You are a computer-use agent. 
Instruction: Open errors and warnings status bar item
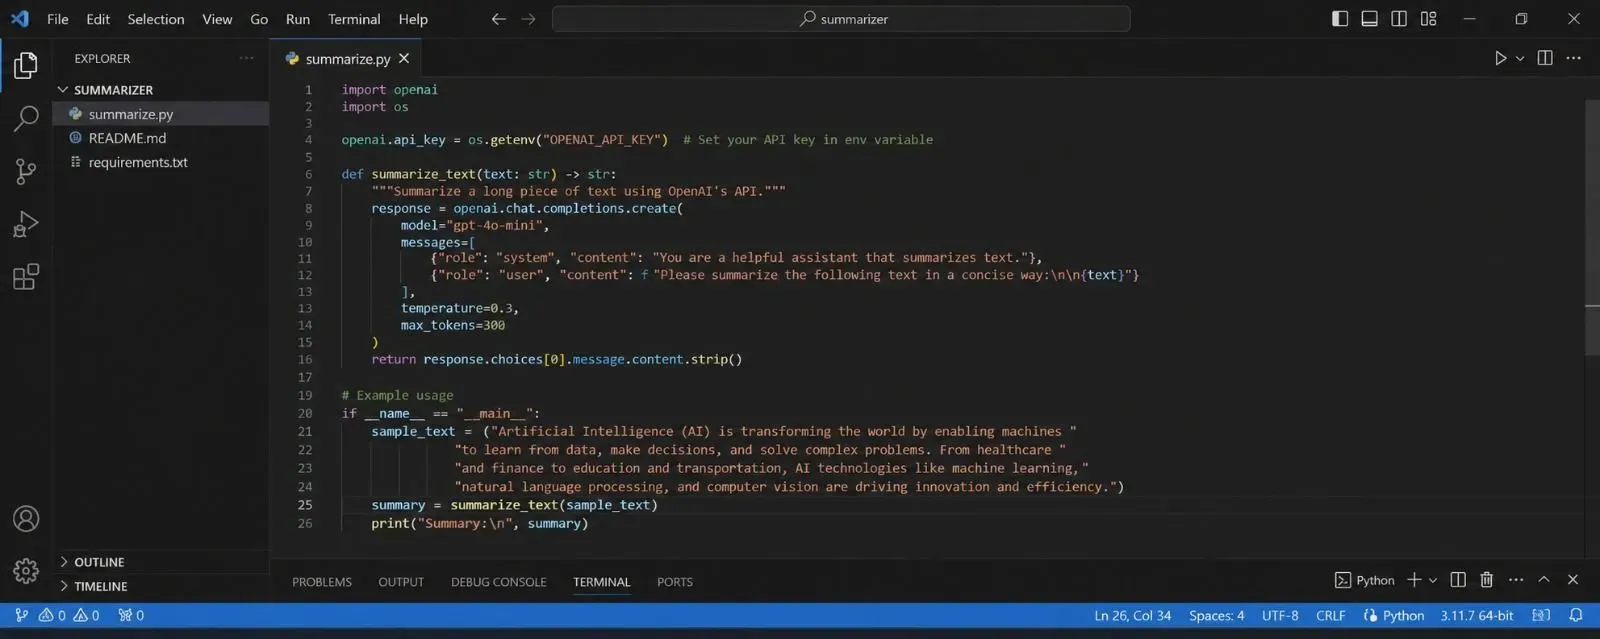(x=69, y=615)
